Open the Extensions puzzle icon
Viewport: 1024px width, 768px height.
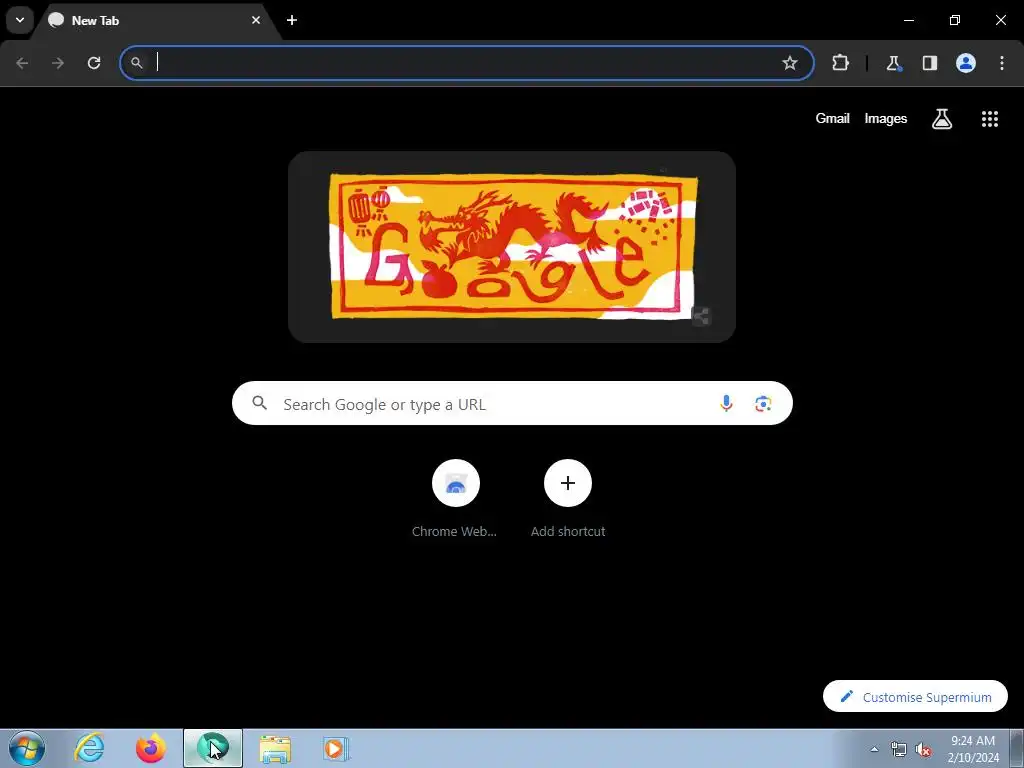click(x=840, y=63)
